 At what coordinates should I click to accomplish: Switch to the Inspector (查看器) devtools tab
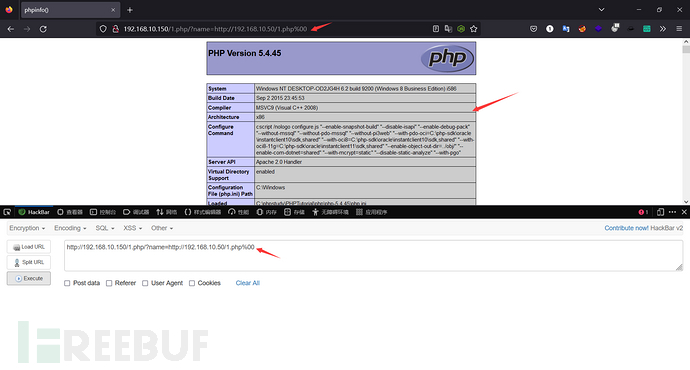(70, 212)
